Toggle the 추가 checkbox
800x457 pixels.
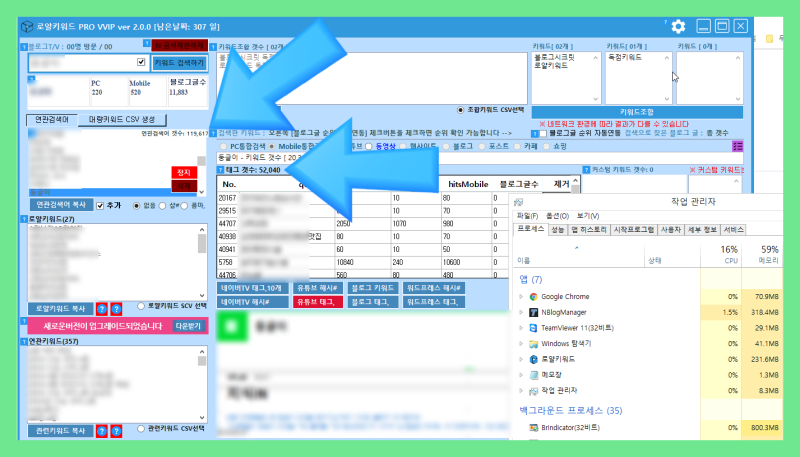(100, 206)
